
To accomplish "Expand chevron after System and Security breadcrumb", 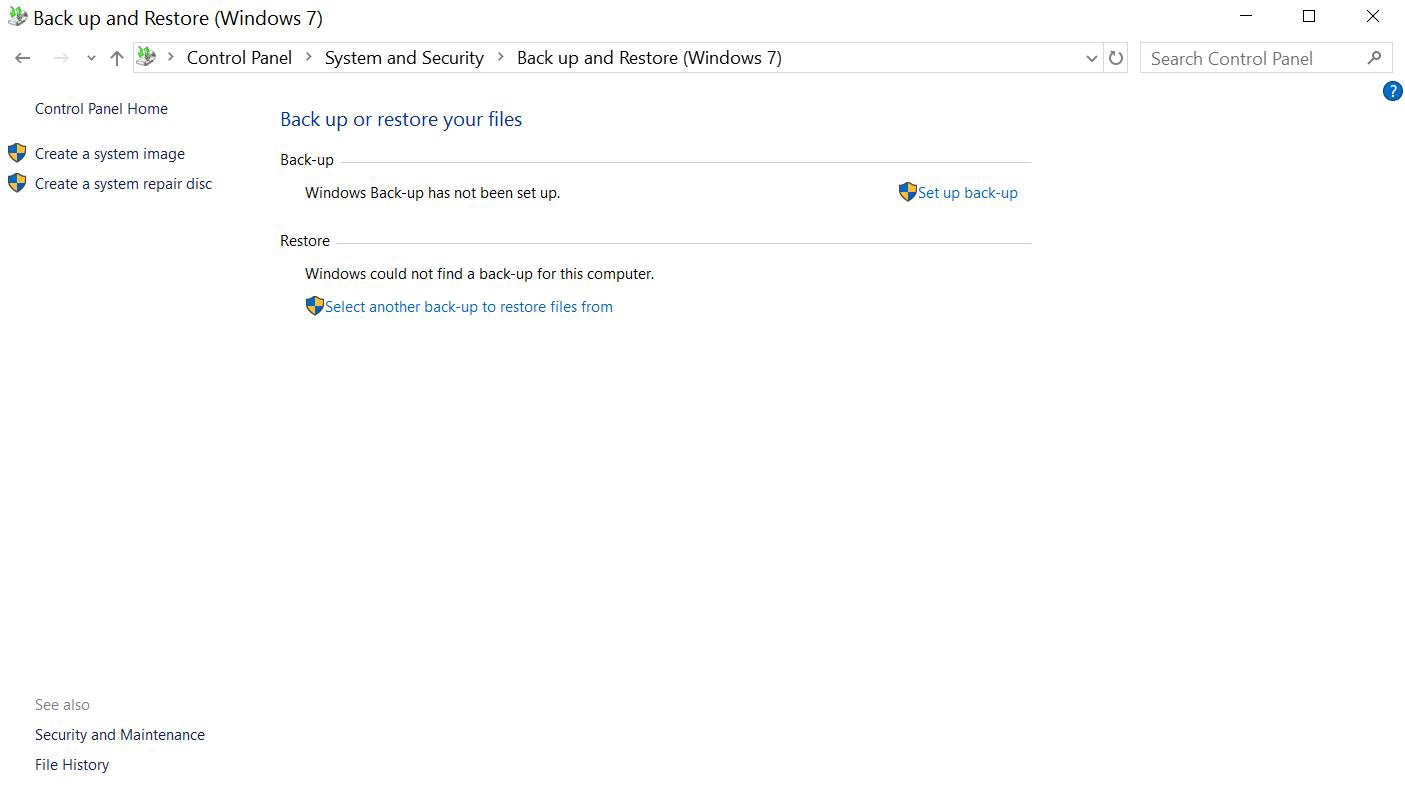I will pos(501,58).
